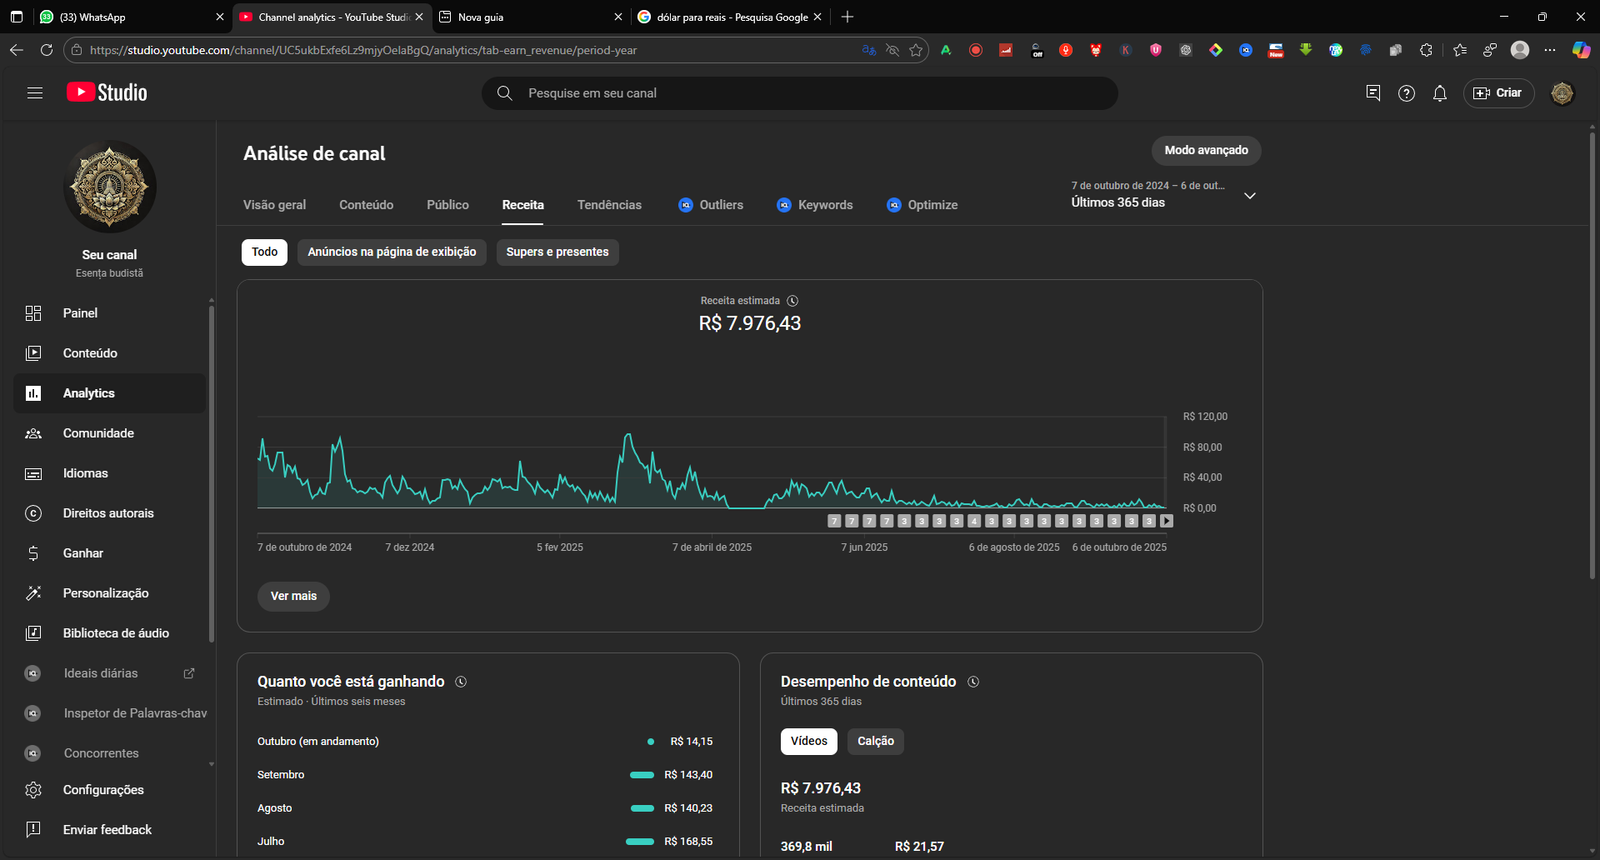Open the Criar menu button
Screen dimensions: 1600x860
pos(1498,93)
